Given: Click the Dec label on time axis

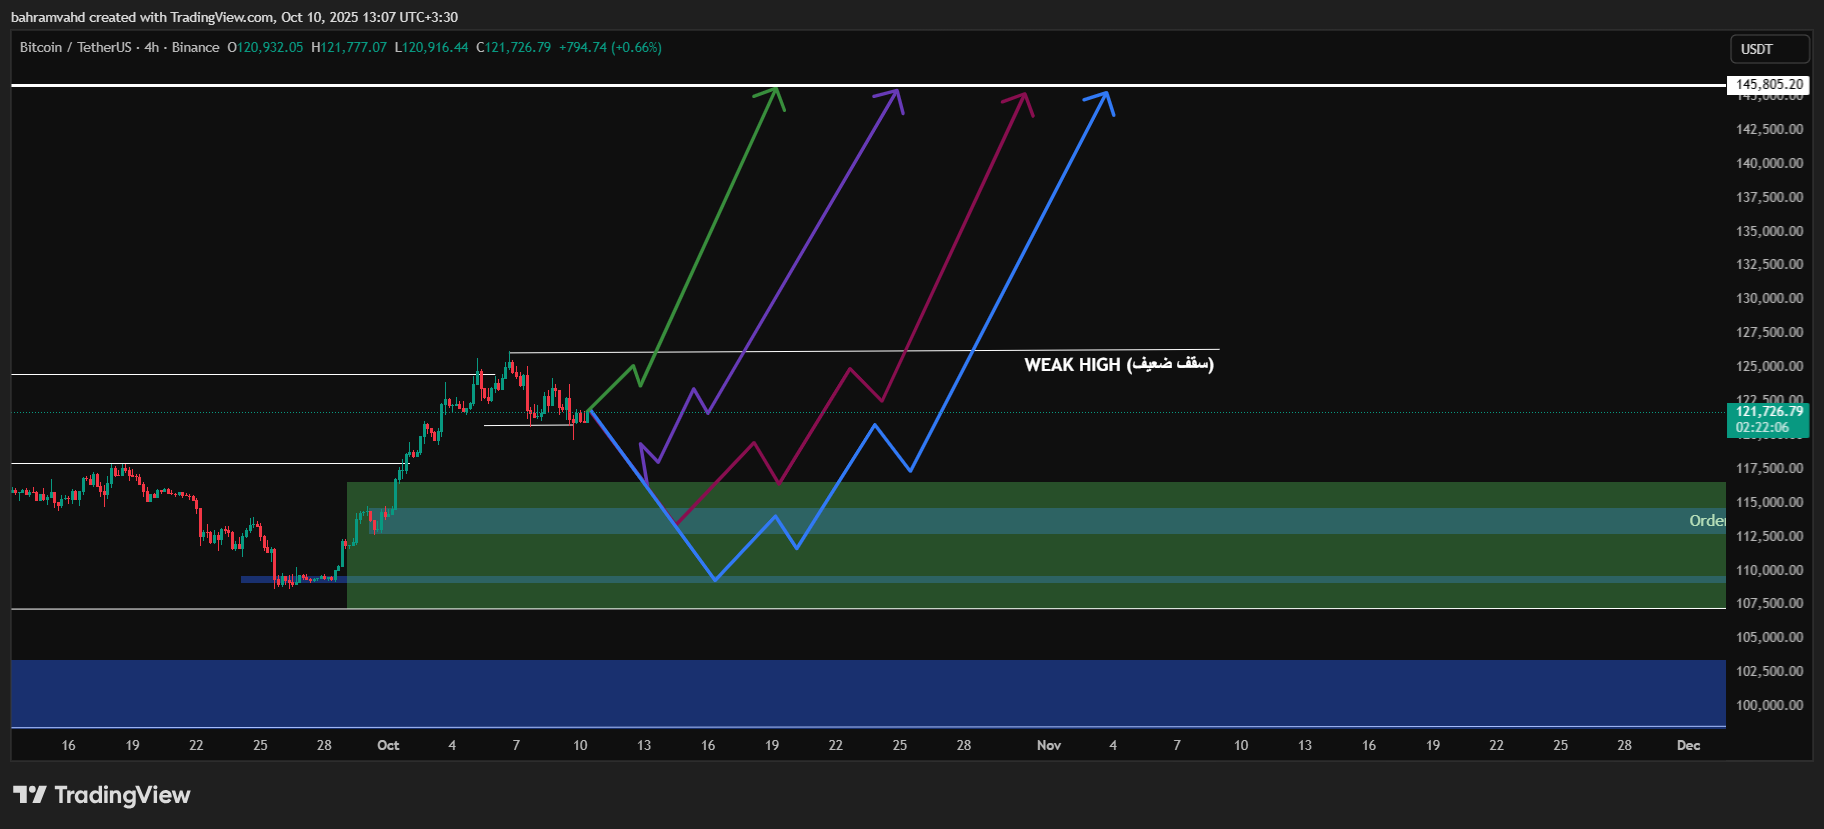Looking at the screenshot, I should coord(1688,745).
